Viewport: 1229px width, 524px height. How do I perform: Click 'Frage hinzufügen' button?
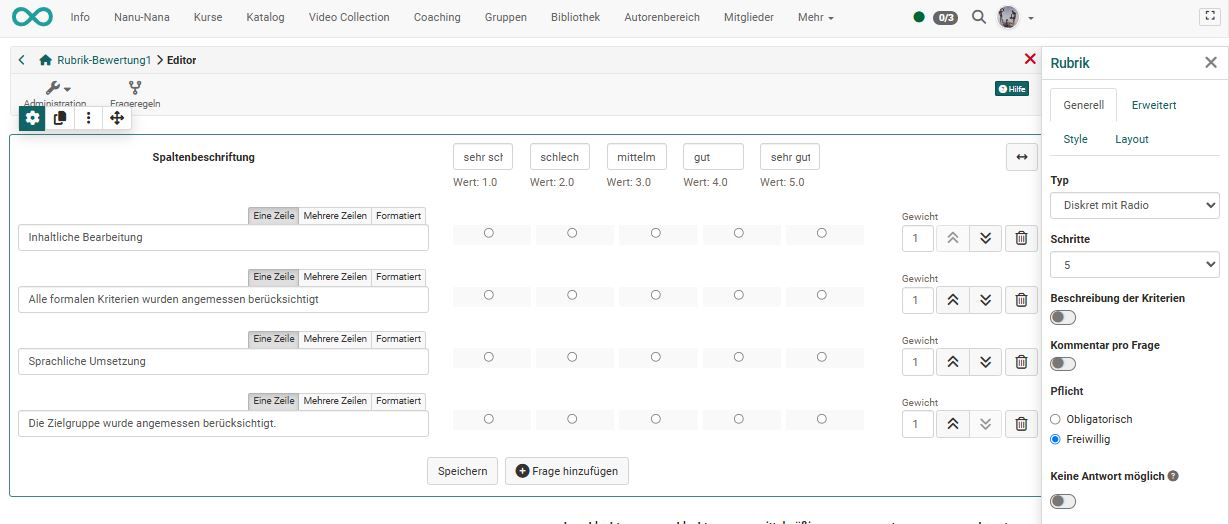pyautogui.click(x=567, y=471)
